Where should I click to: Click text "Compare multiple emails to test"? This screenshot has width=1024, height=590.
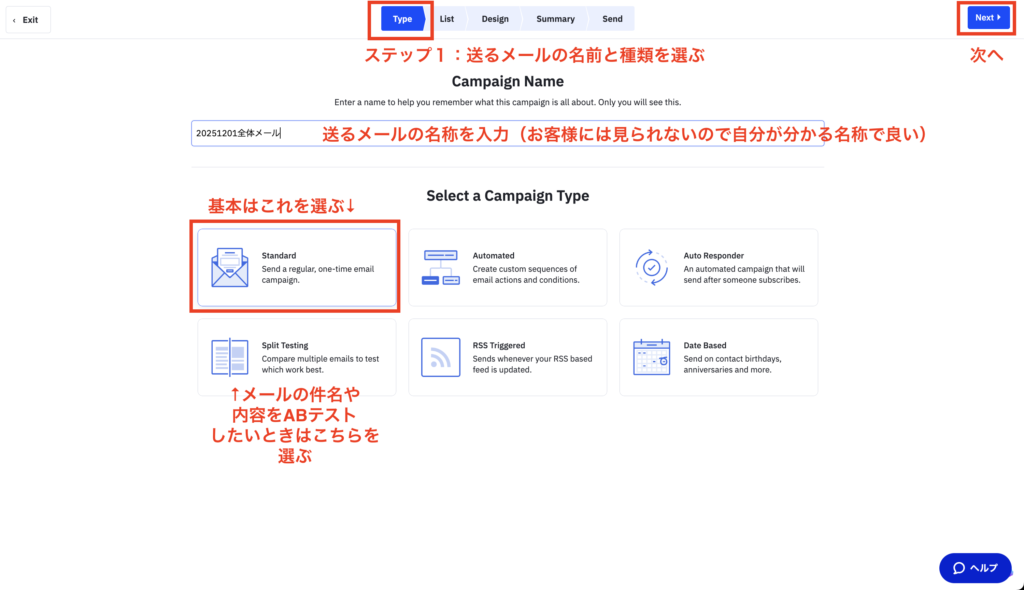tap(320, 359)
